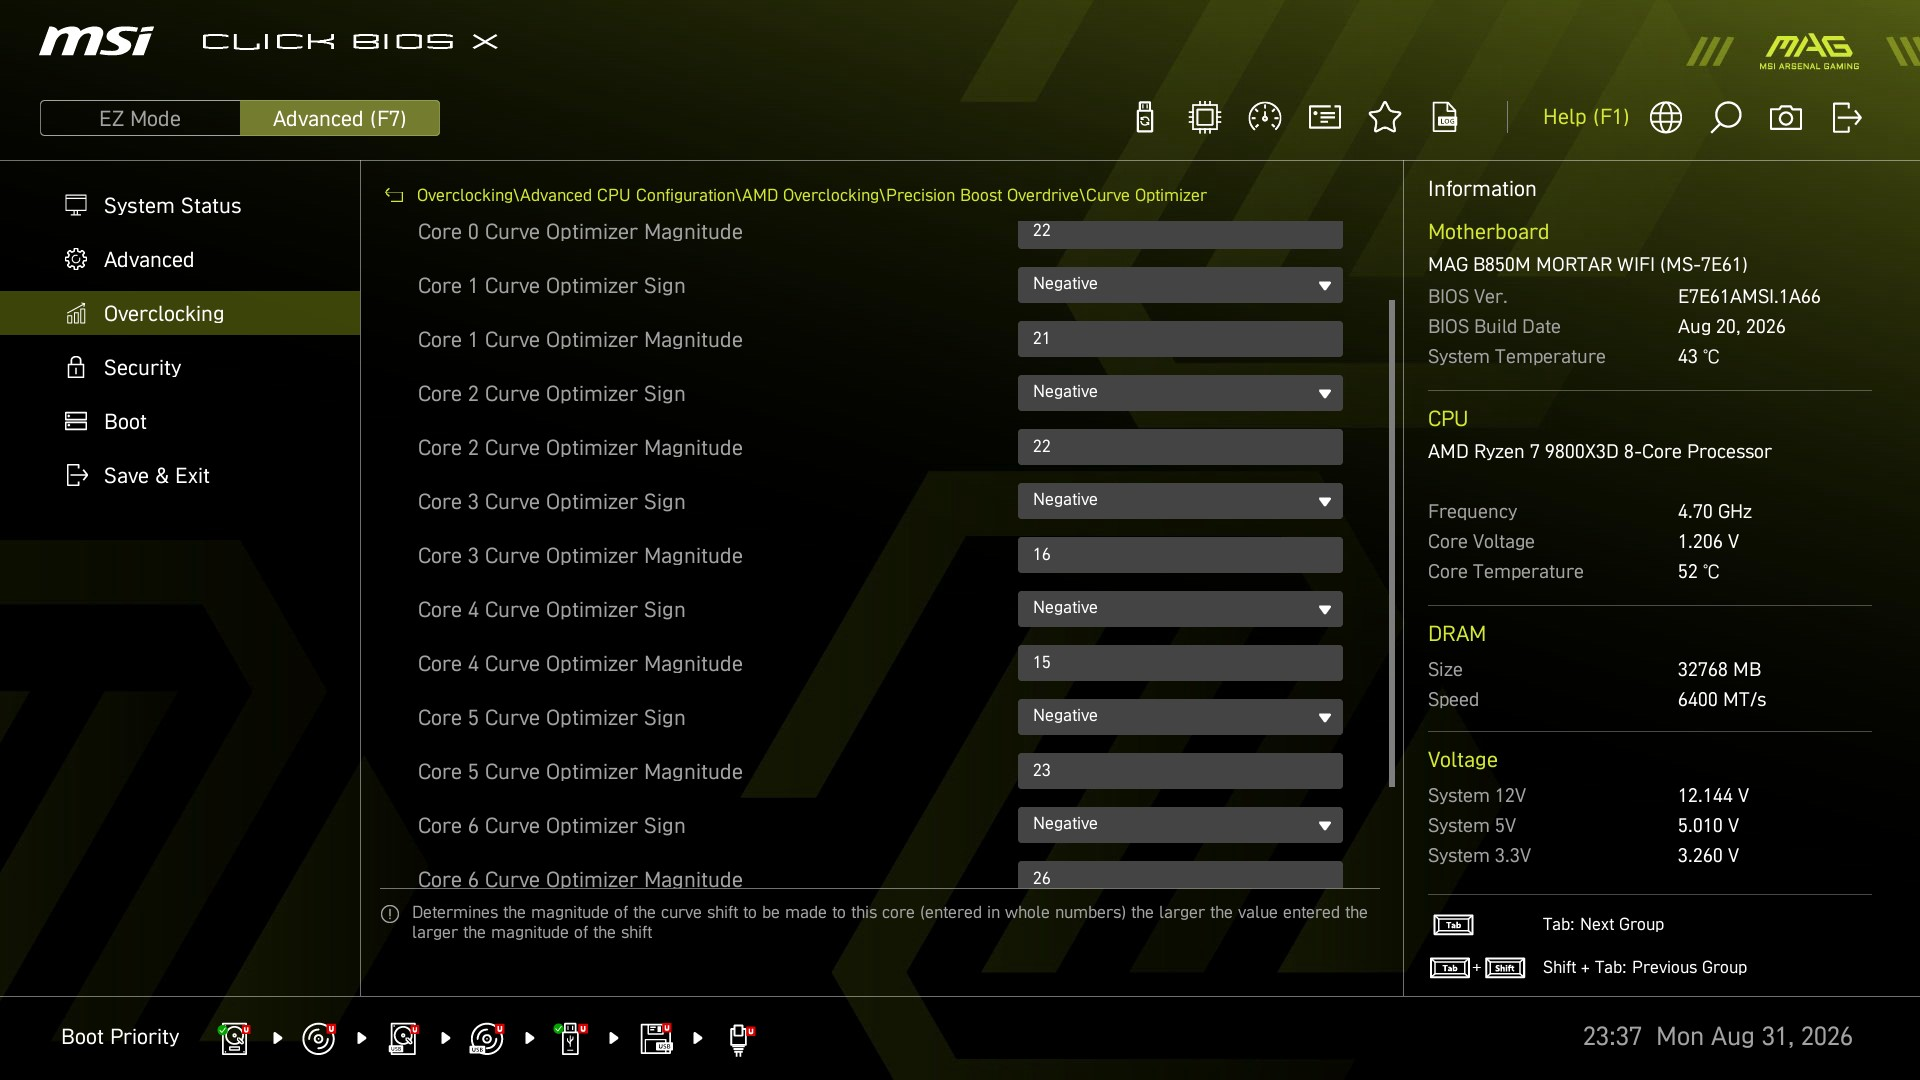
Task: Click the System 5V value 5.010 V
Action: [x=1708, y=826]
